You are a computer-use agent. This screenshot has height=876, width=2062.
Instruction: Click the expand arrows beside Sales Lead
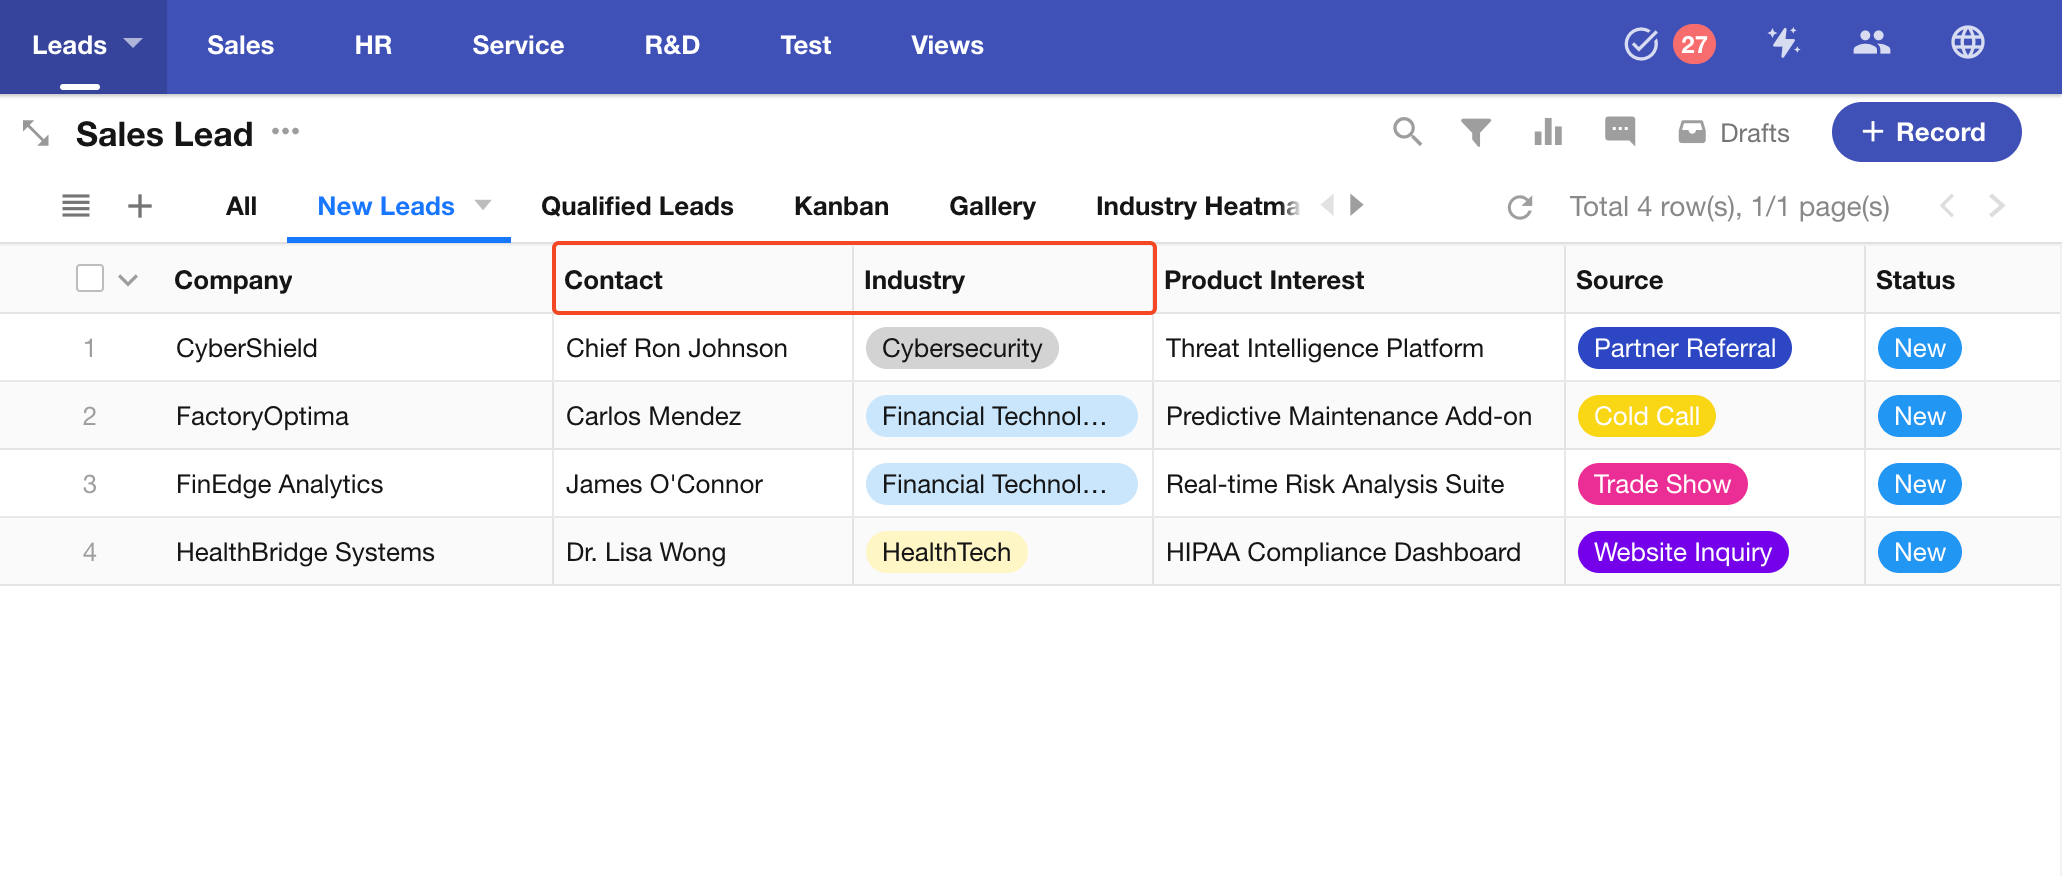click(x=36, y=133)
